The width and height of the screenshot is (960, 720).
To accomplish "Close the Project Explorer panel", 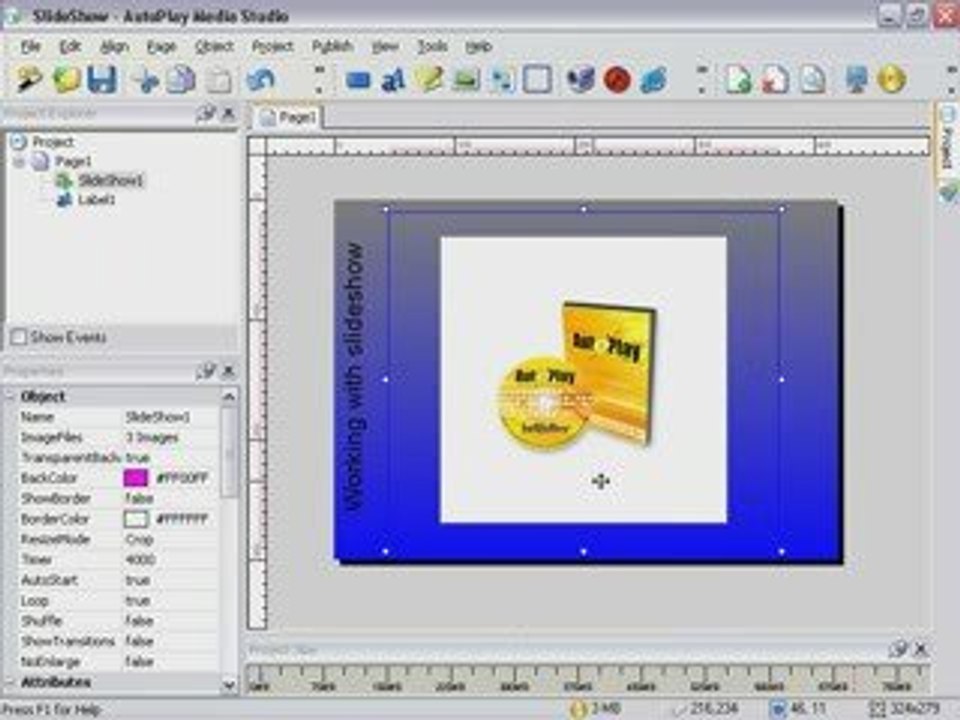I will [x=228, y=114].
